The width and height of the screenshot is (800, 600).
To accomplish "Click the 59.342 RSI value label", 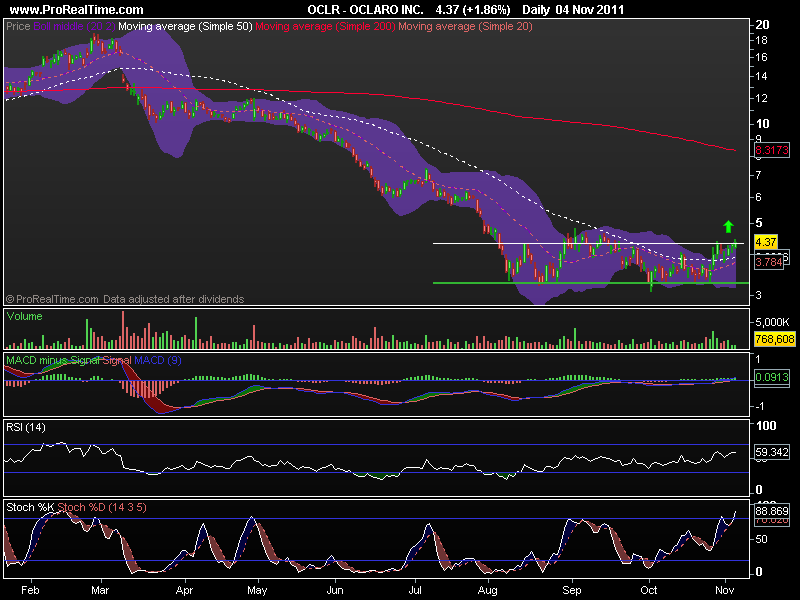I will [771, 452].
